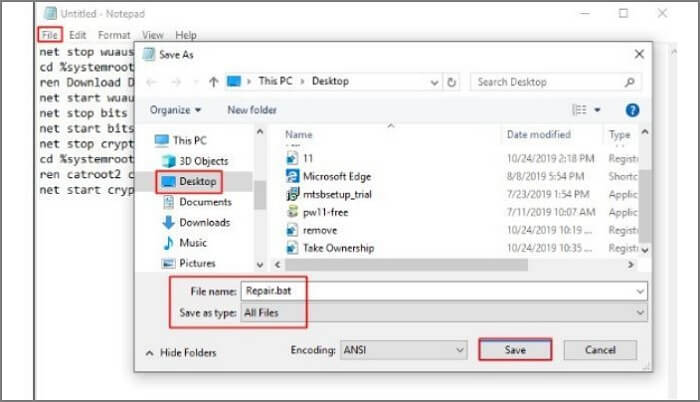
Task: Open the Format menu in Notepad
Action: [114, 35]
